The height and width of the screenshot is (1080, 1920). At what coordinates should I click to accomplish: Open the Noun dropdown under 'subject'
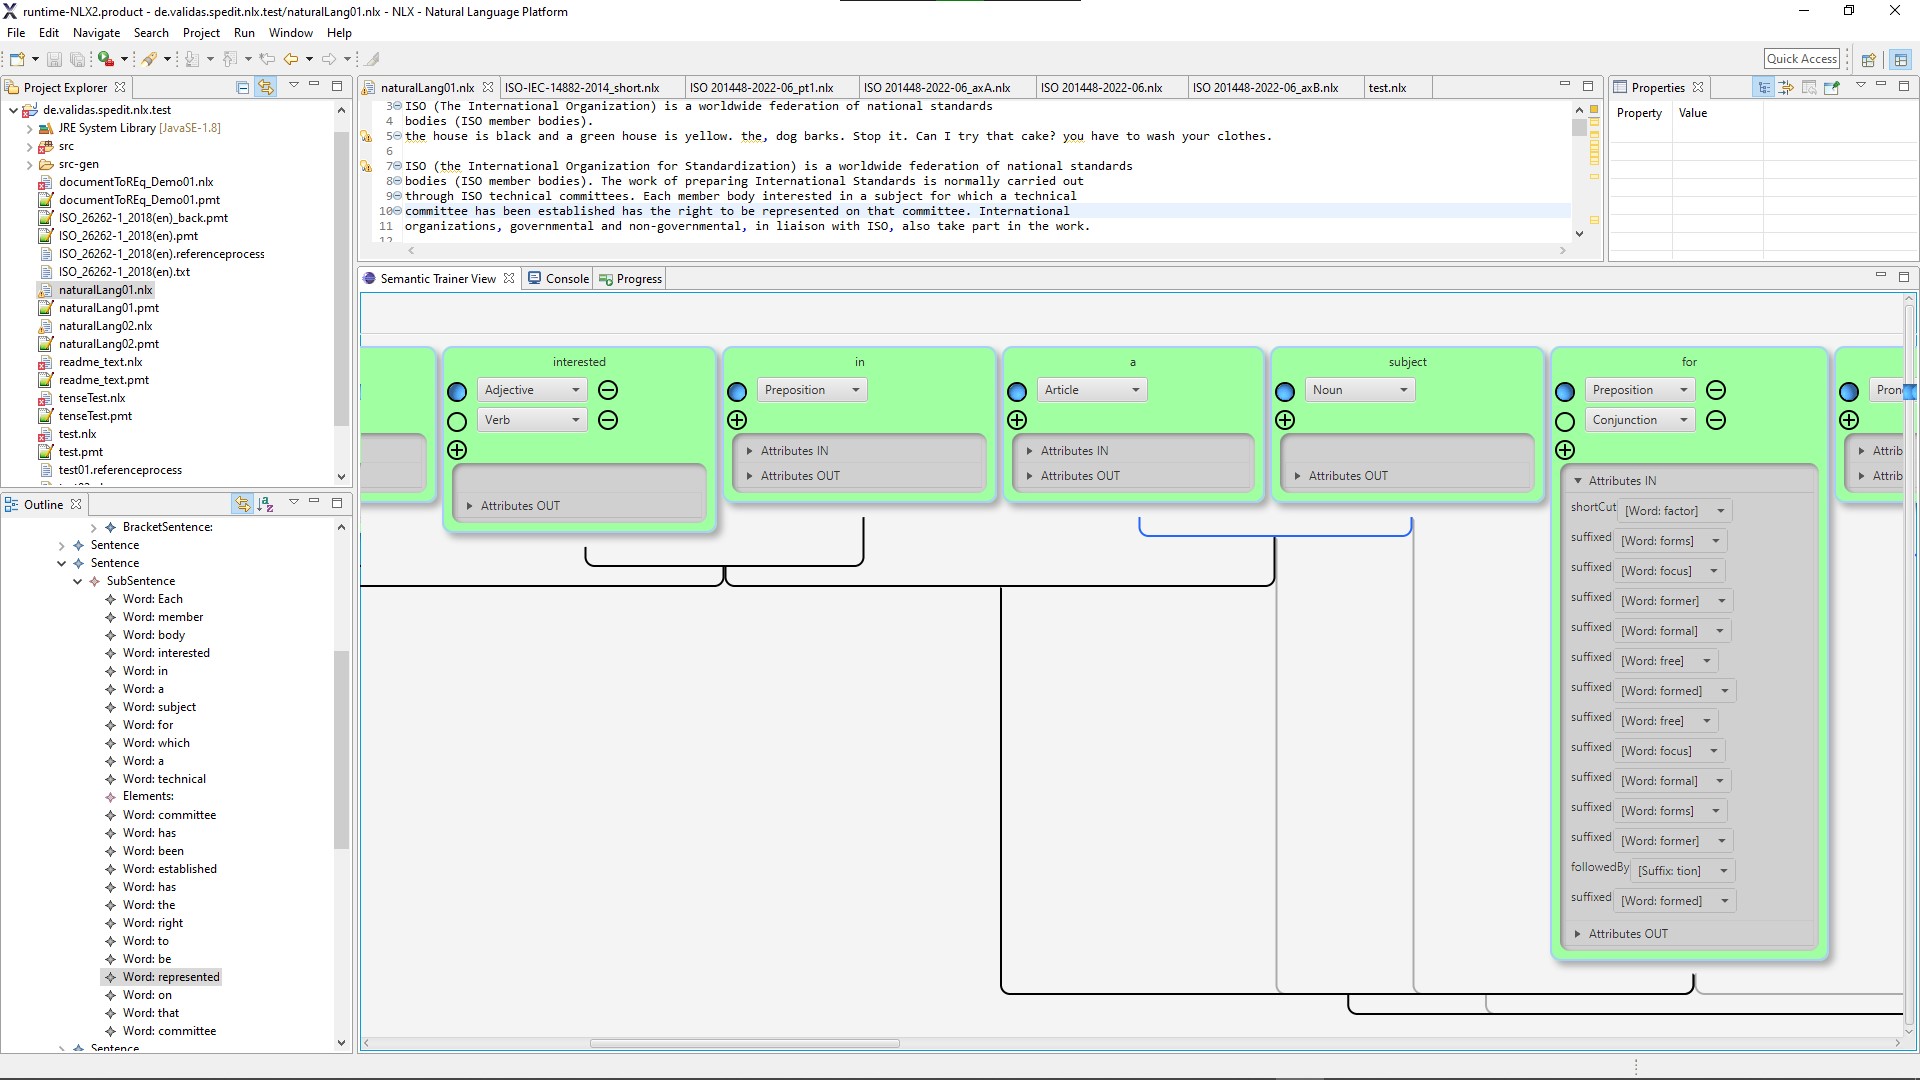(x=1360, y=390)
